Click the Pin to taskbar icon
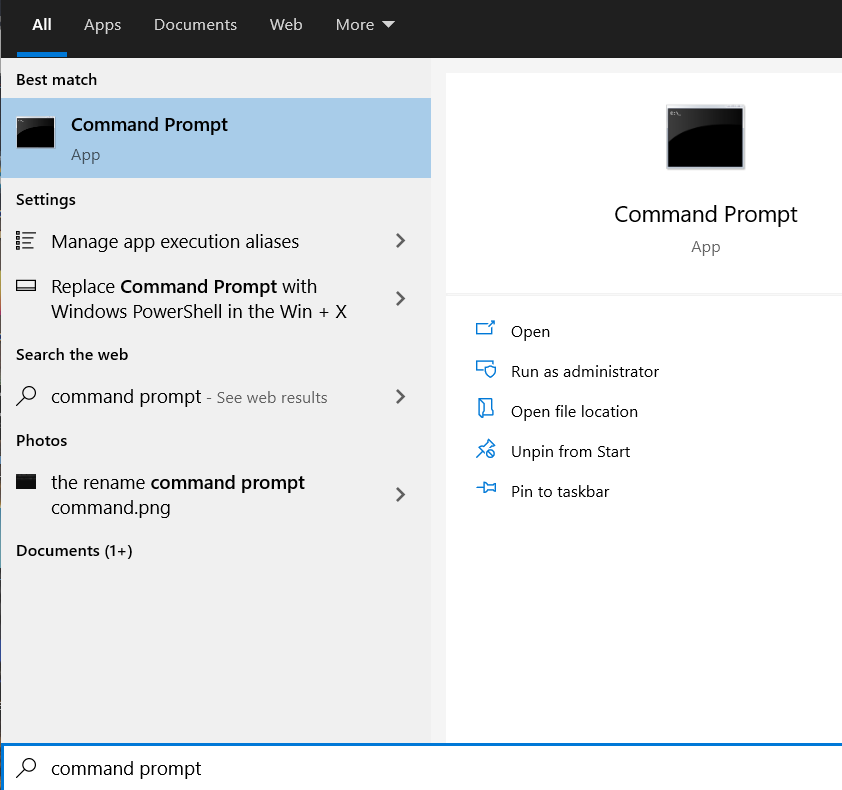Image resolution: width=842 pixels, height=790 pixels. coord(486,490)
